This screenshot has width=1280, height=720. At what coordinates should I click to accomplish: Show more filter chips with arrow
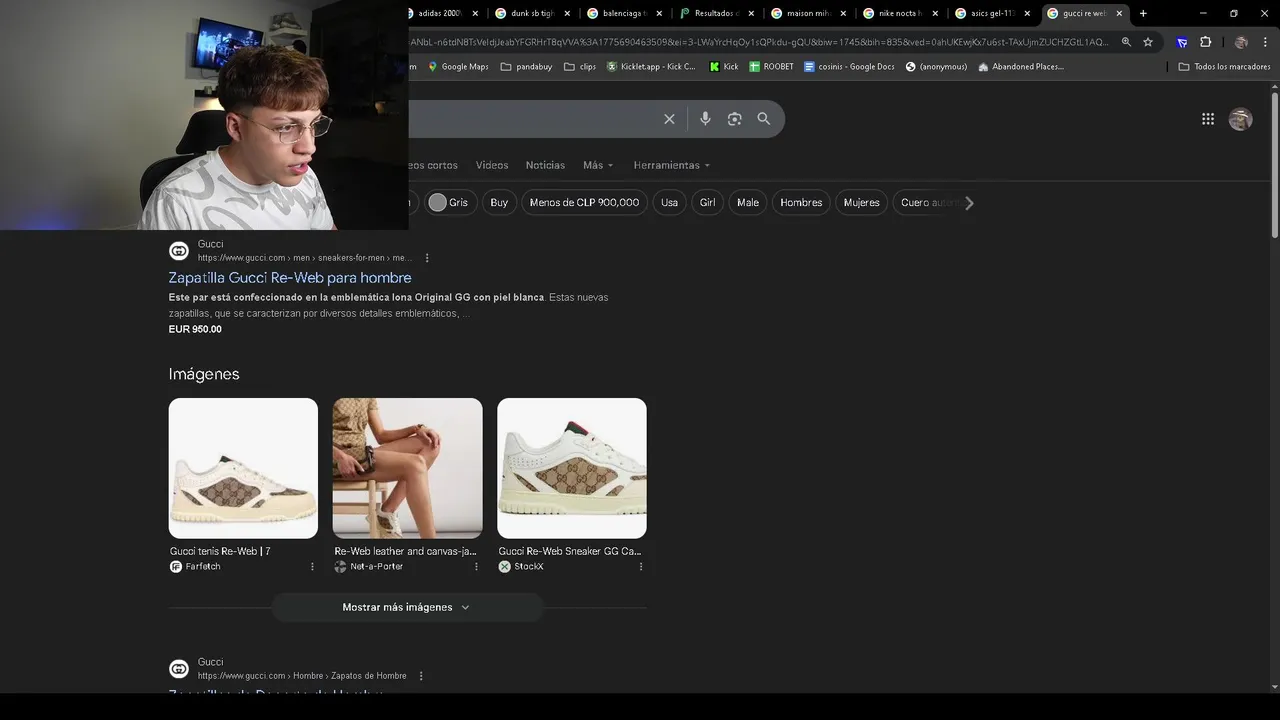coord(968,203)
